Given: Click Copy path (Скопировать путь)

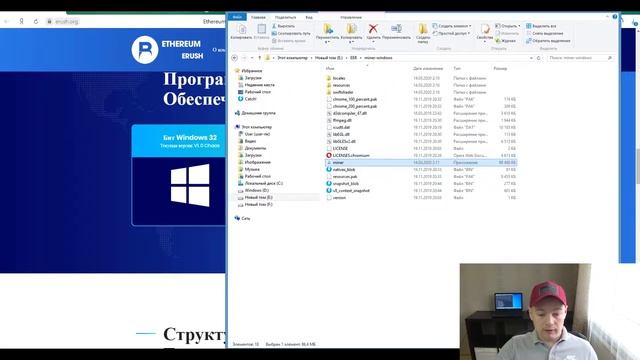Looking at the screenshot, I should [291, 33].
